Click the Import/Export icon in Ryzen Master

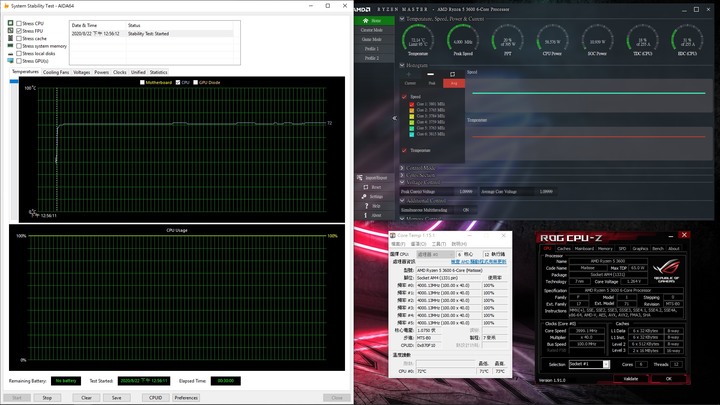(360, 178)
